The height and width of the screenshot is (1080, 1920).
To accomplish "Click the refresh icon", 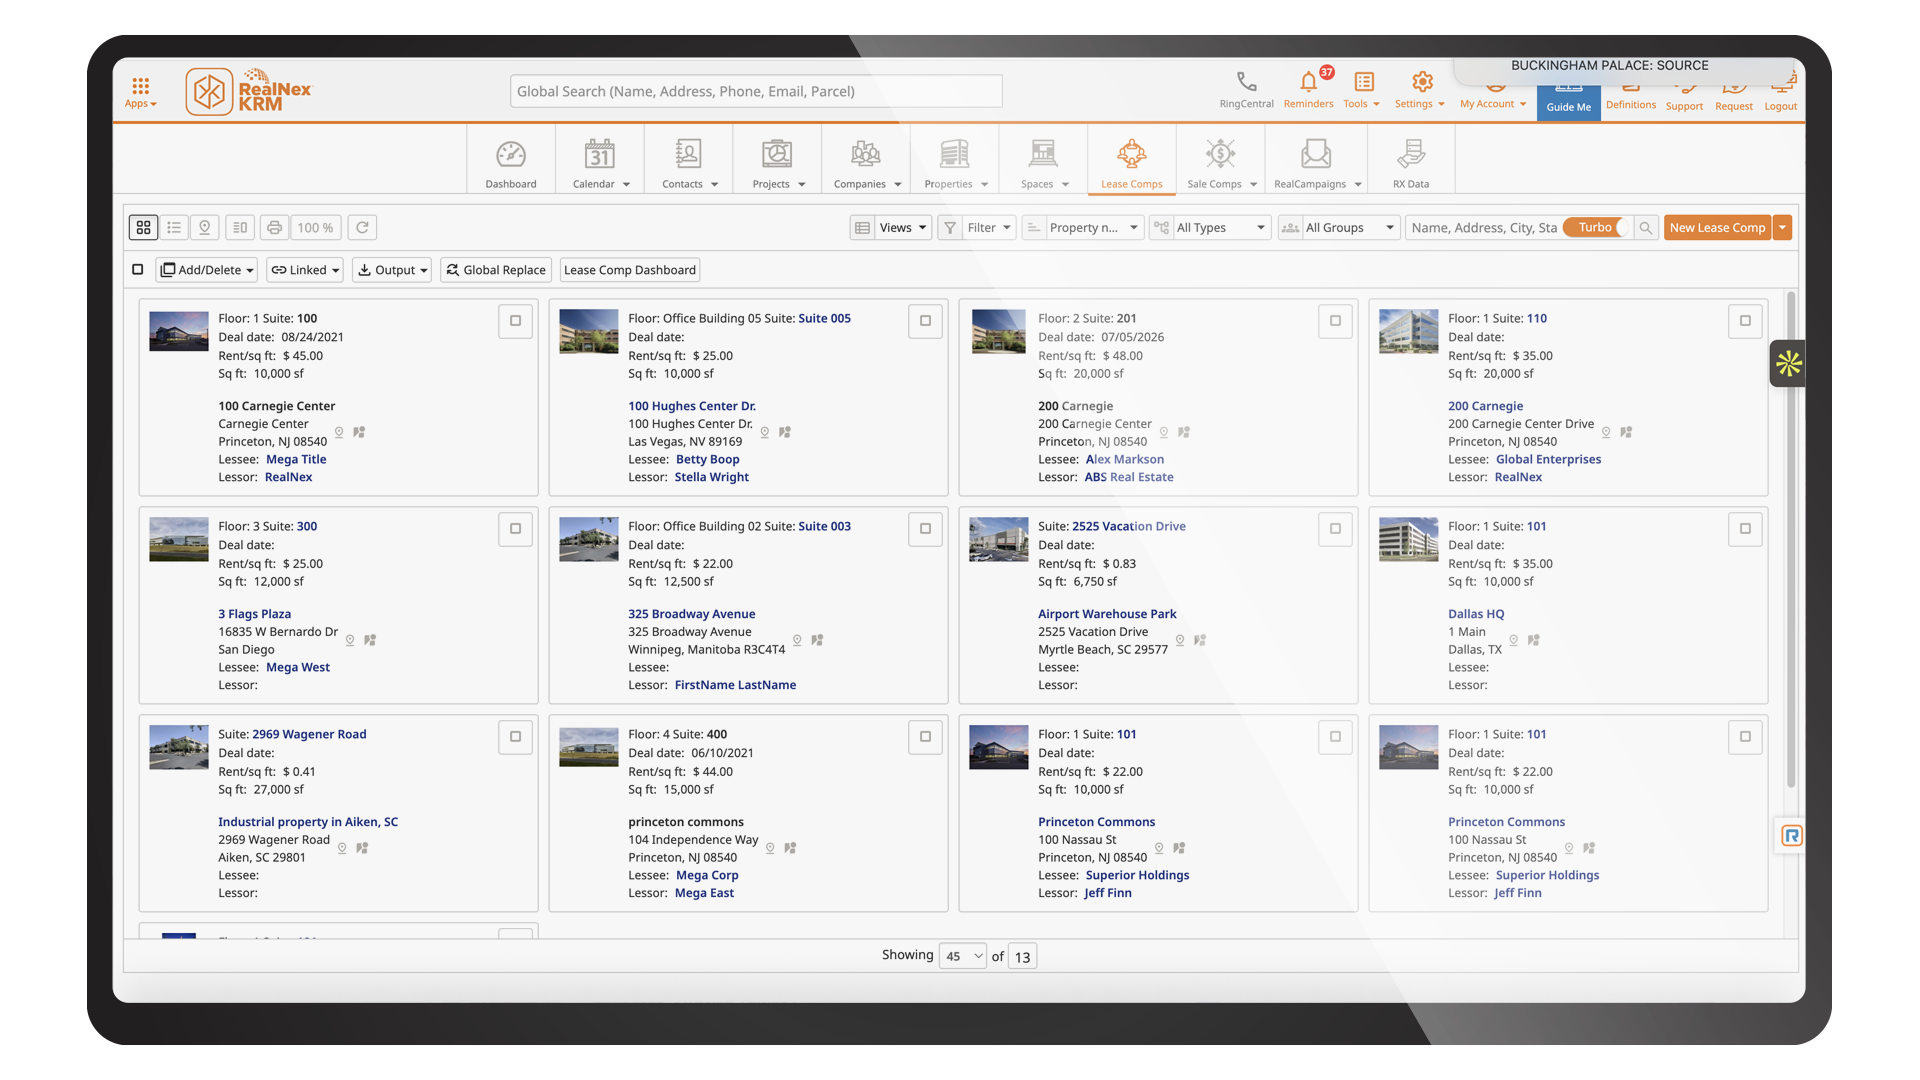I will (363, 228).
